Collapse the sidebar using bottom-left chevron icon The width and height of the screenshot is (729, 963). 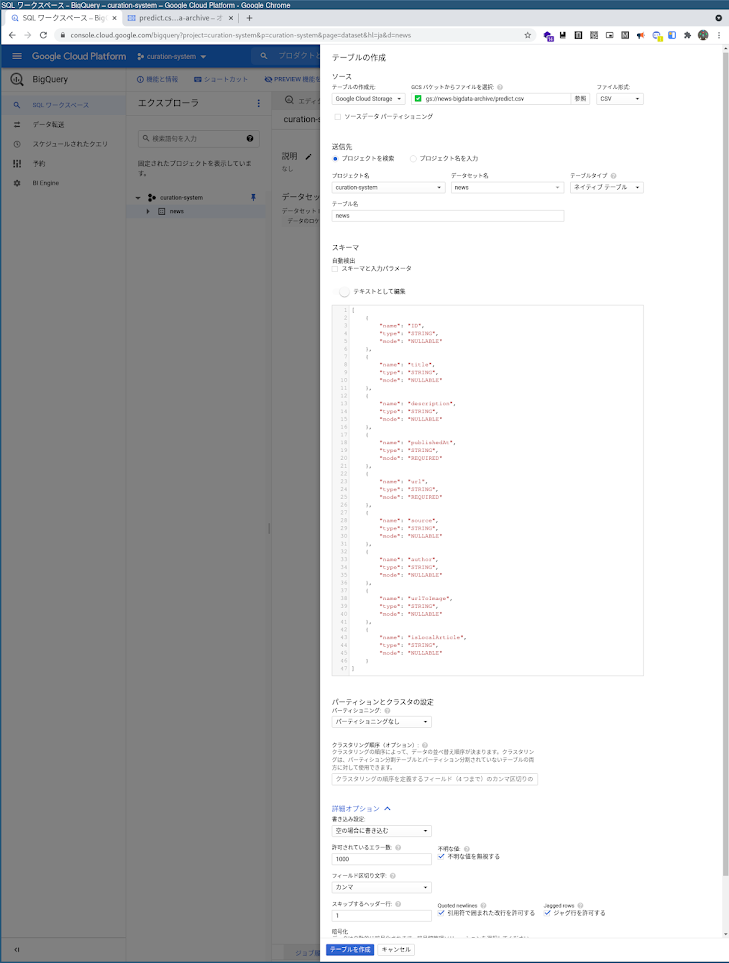click(17, 949)
